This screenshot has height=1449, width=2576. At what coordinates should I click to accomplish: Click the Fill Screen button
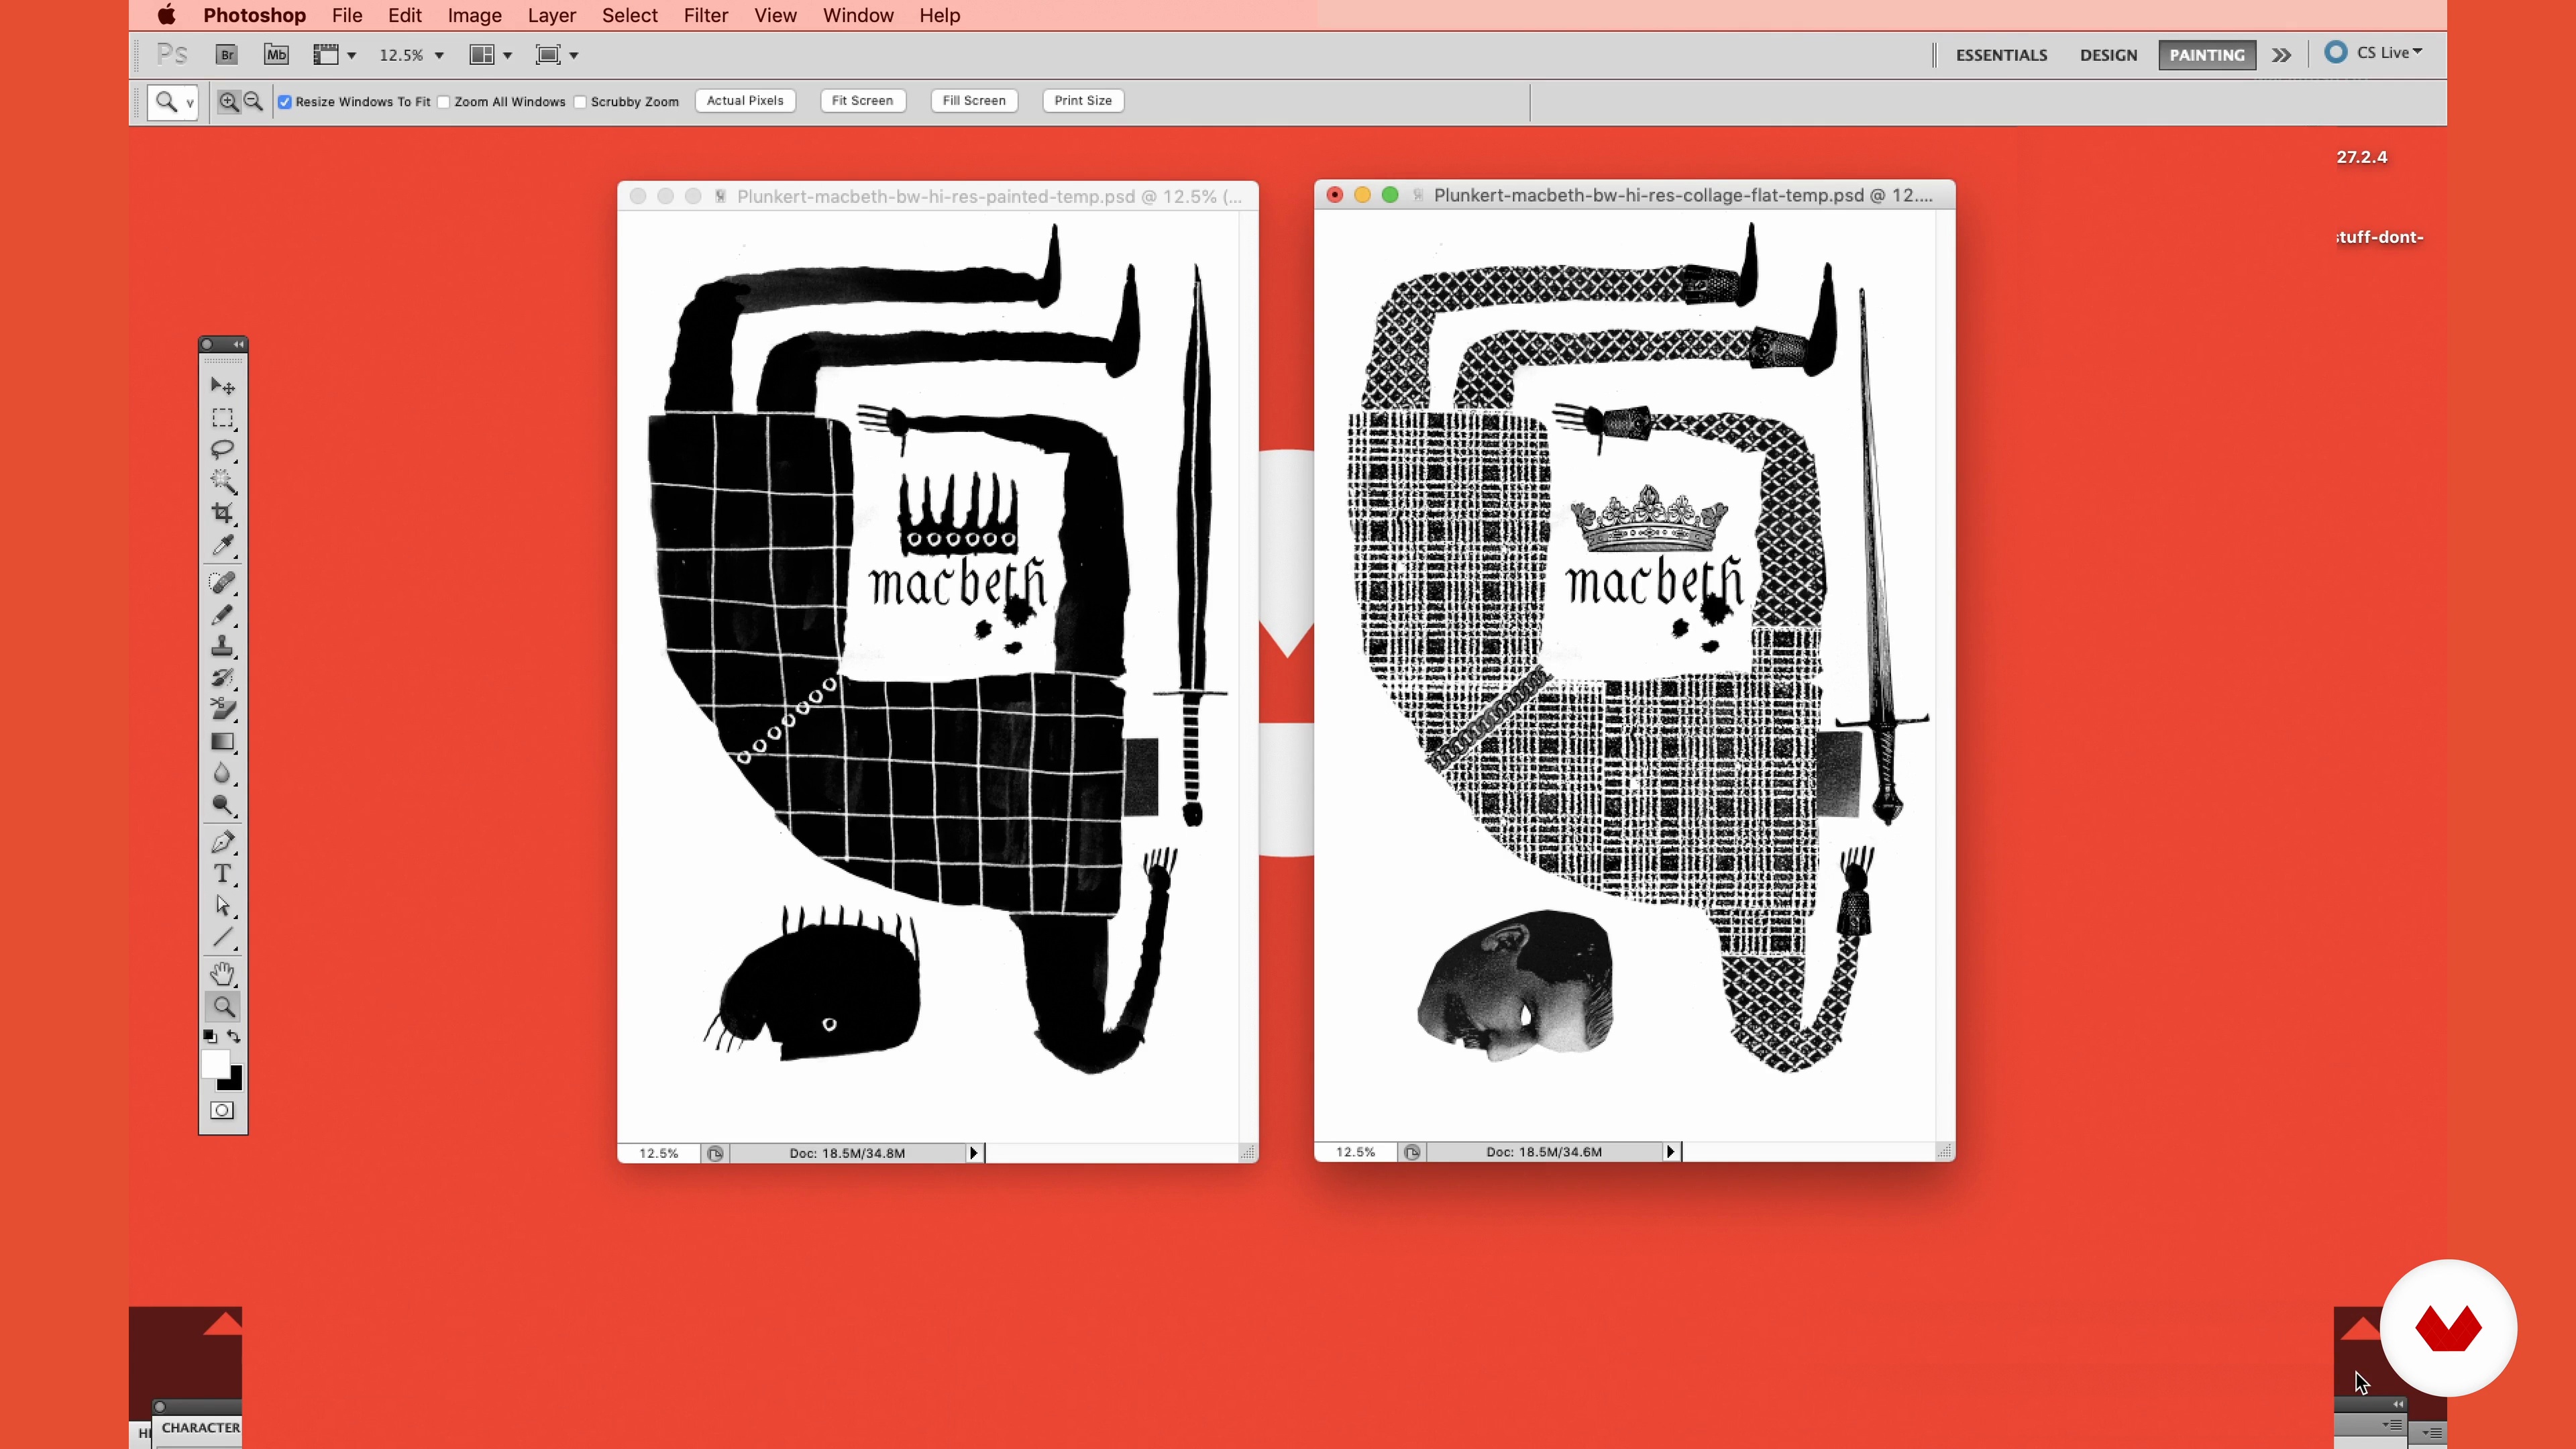(x=974, y=101)
